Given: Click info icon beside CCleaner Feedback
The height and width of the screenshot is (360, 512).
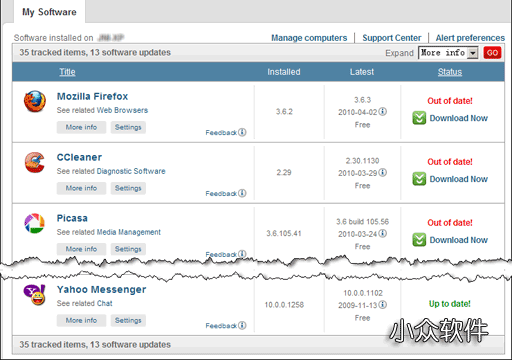Looking at the screenshot, I should point(243,193).
